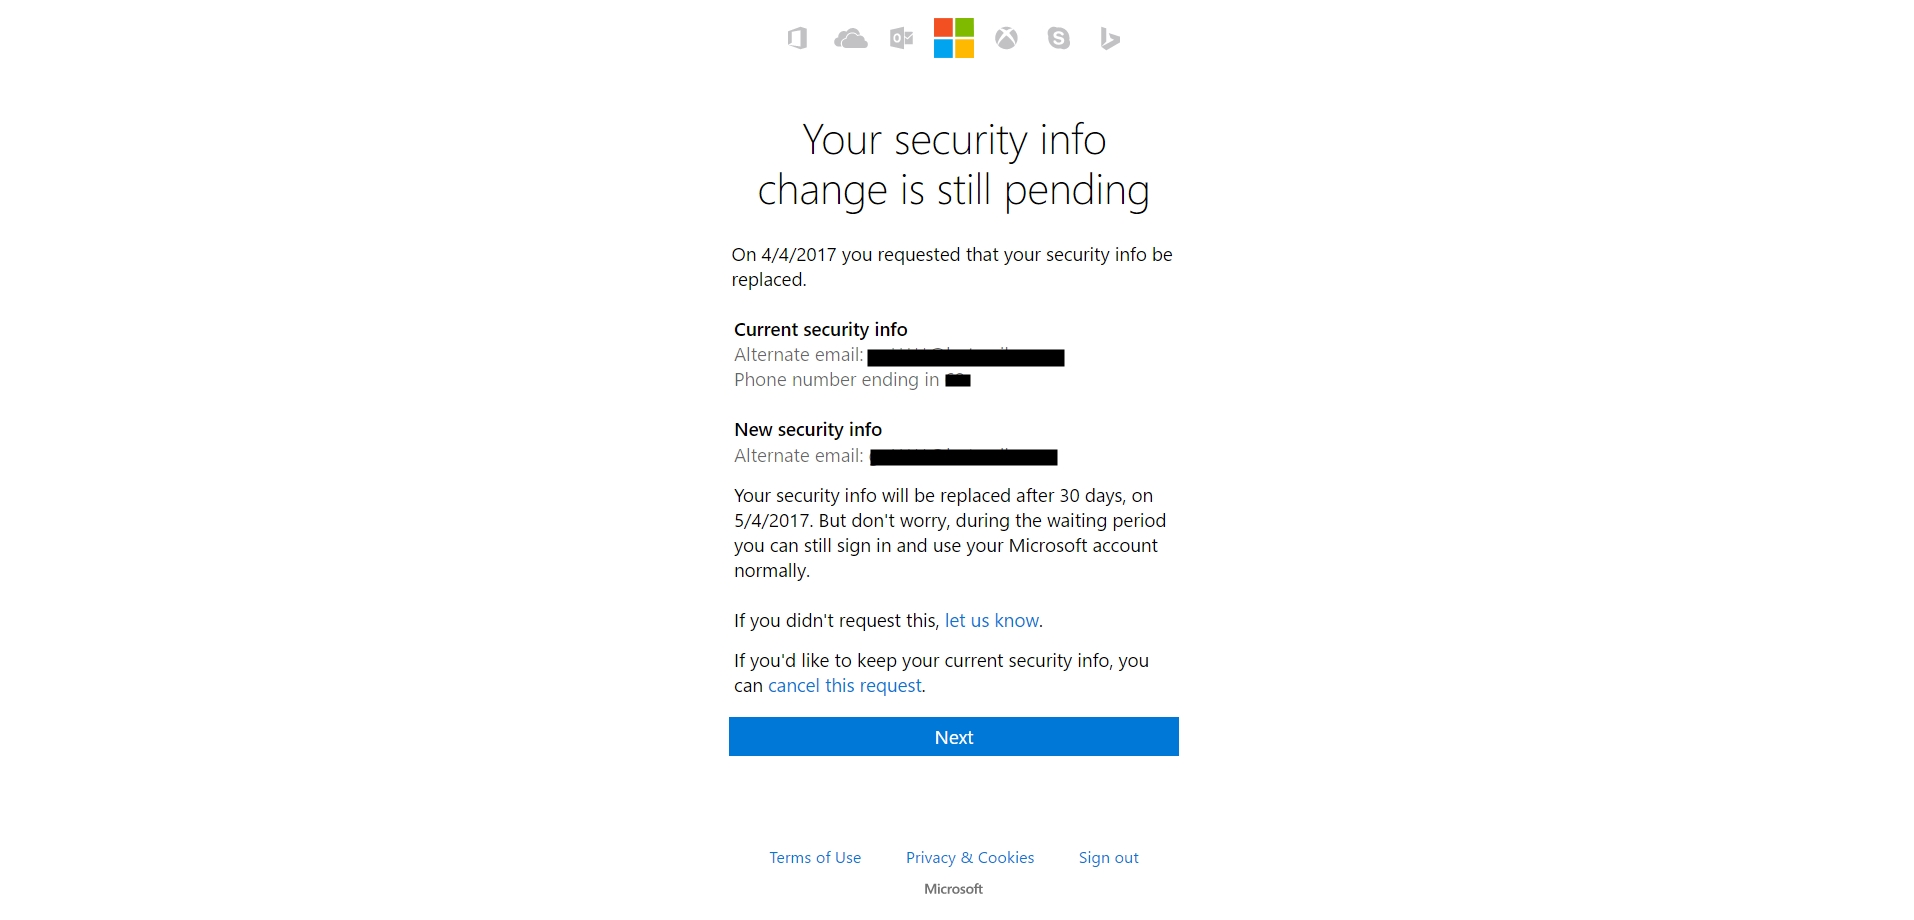Open the Privacy & Cookies link
1914x920 pixels.
pos(970,858)
